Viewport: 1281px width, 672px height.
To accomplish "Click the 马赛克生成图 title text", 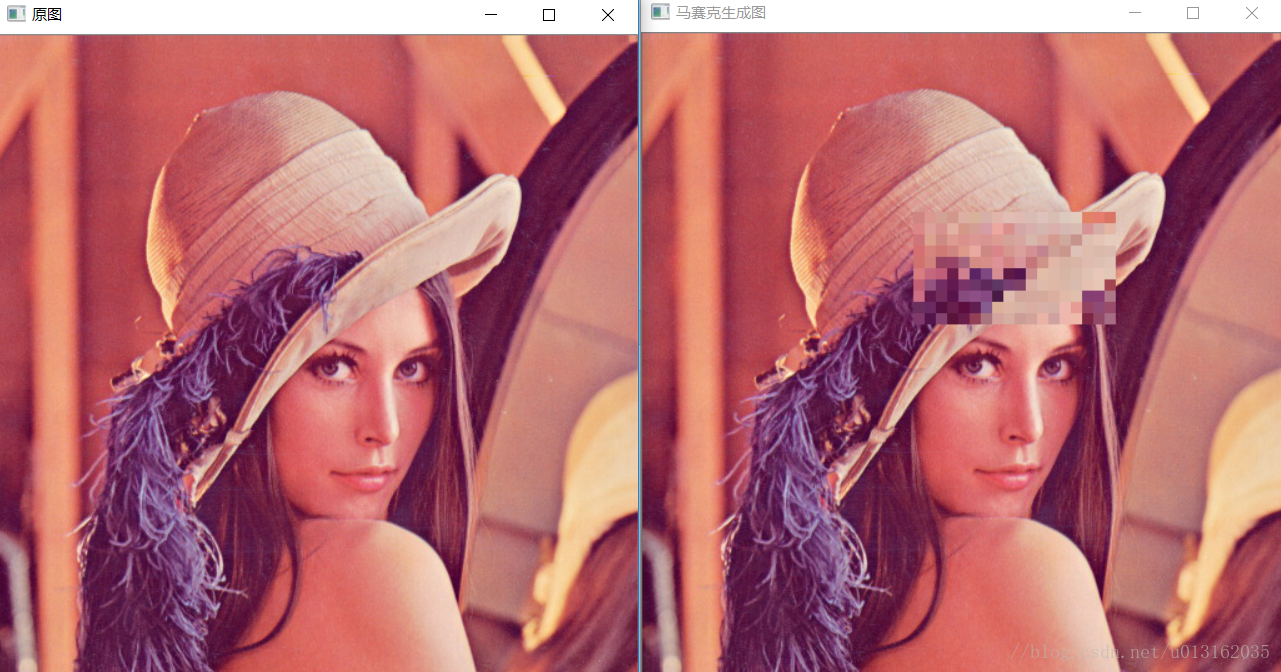I will pyautogui.click(x=721, y=13).
